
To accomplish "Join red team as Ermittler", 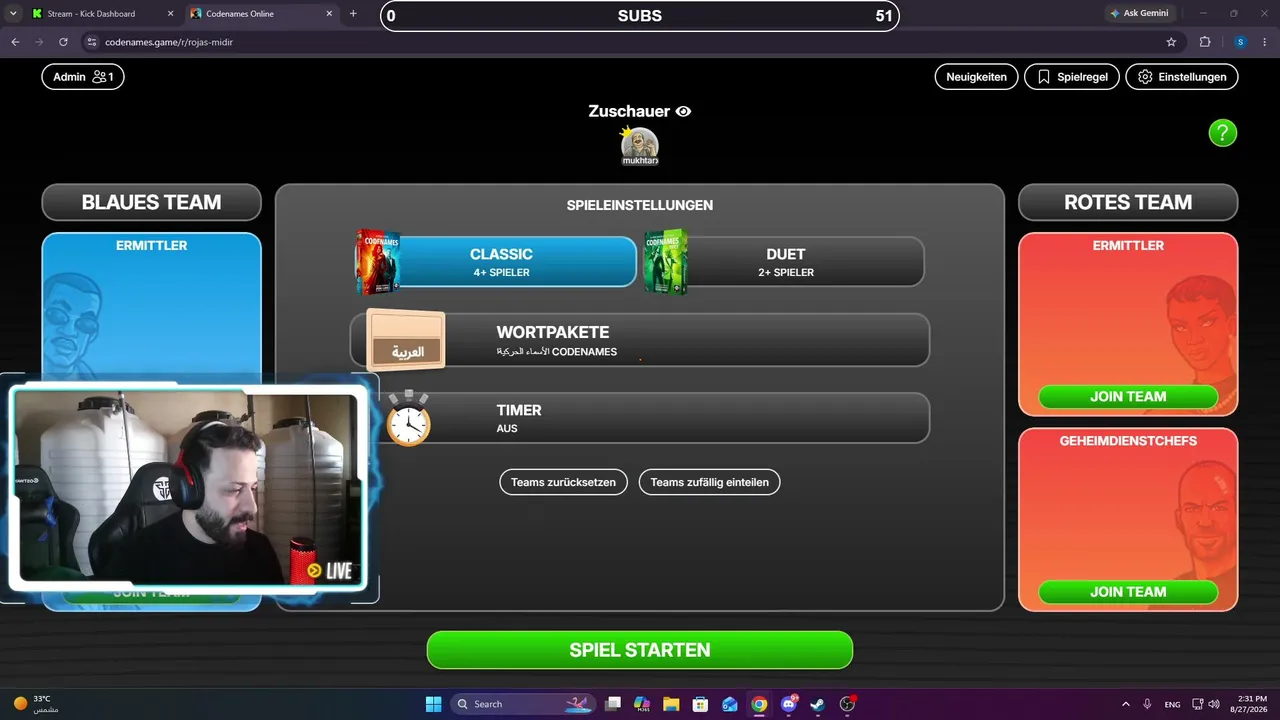I will [x=1128, y=397].
